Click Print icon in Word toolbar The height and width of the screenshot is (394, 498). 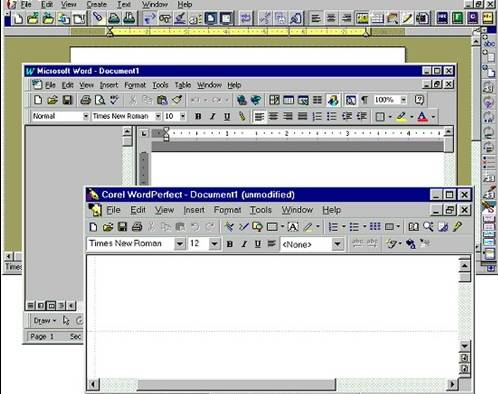tap(85, 100)
